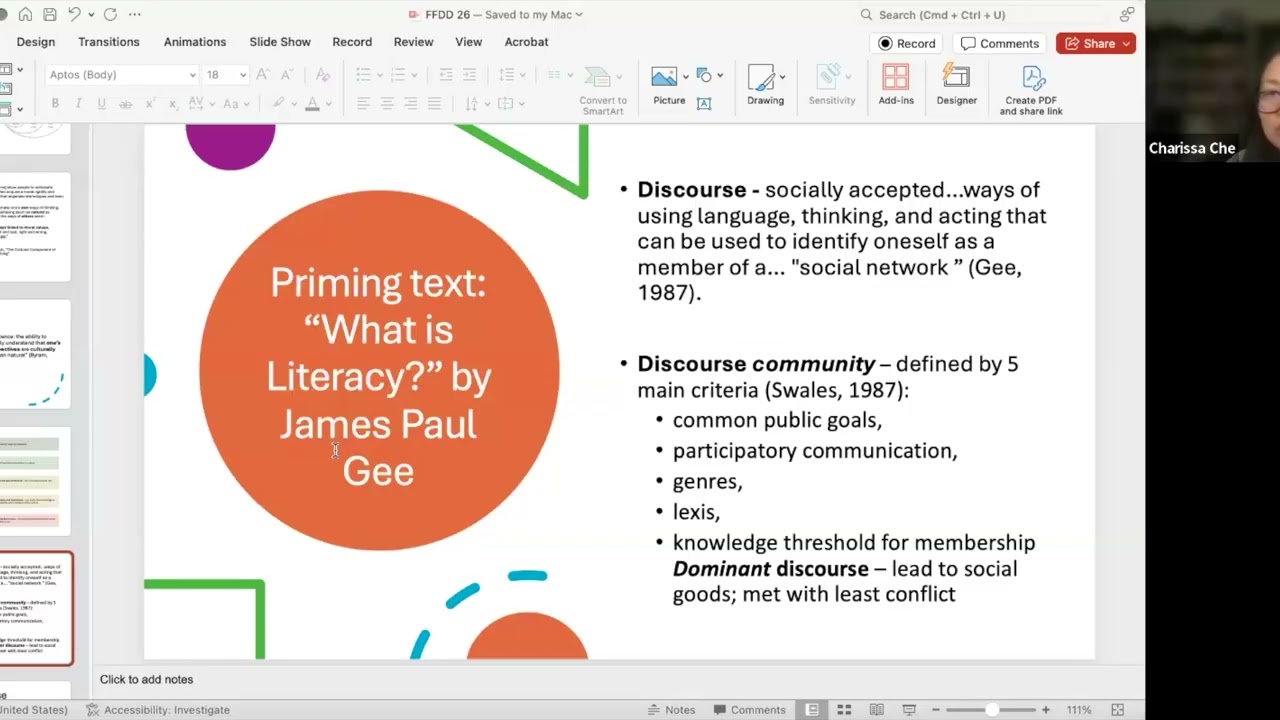Center the text
Image resolution: width=1280 pixels, height=720 pixels.
[387, 104]
